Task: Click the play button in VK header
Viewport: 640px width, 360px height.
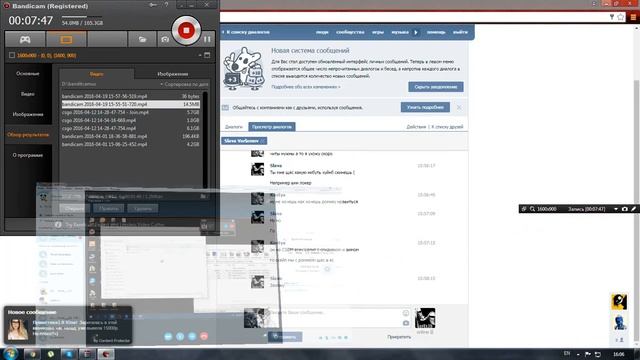Action: point(416,32)
